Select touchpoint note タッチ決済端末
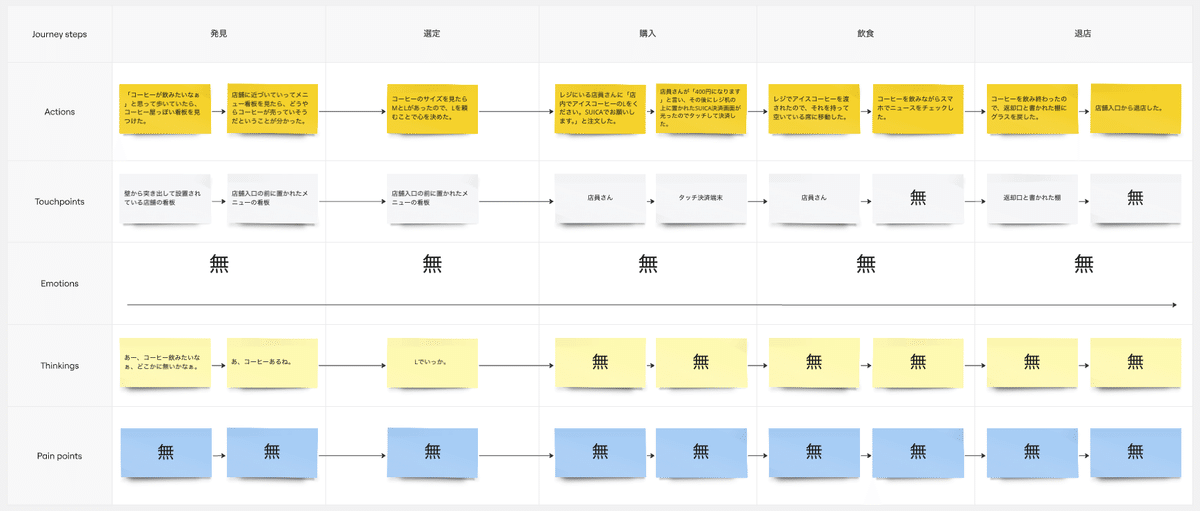 (x=702, y=198)
